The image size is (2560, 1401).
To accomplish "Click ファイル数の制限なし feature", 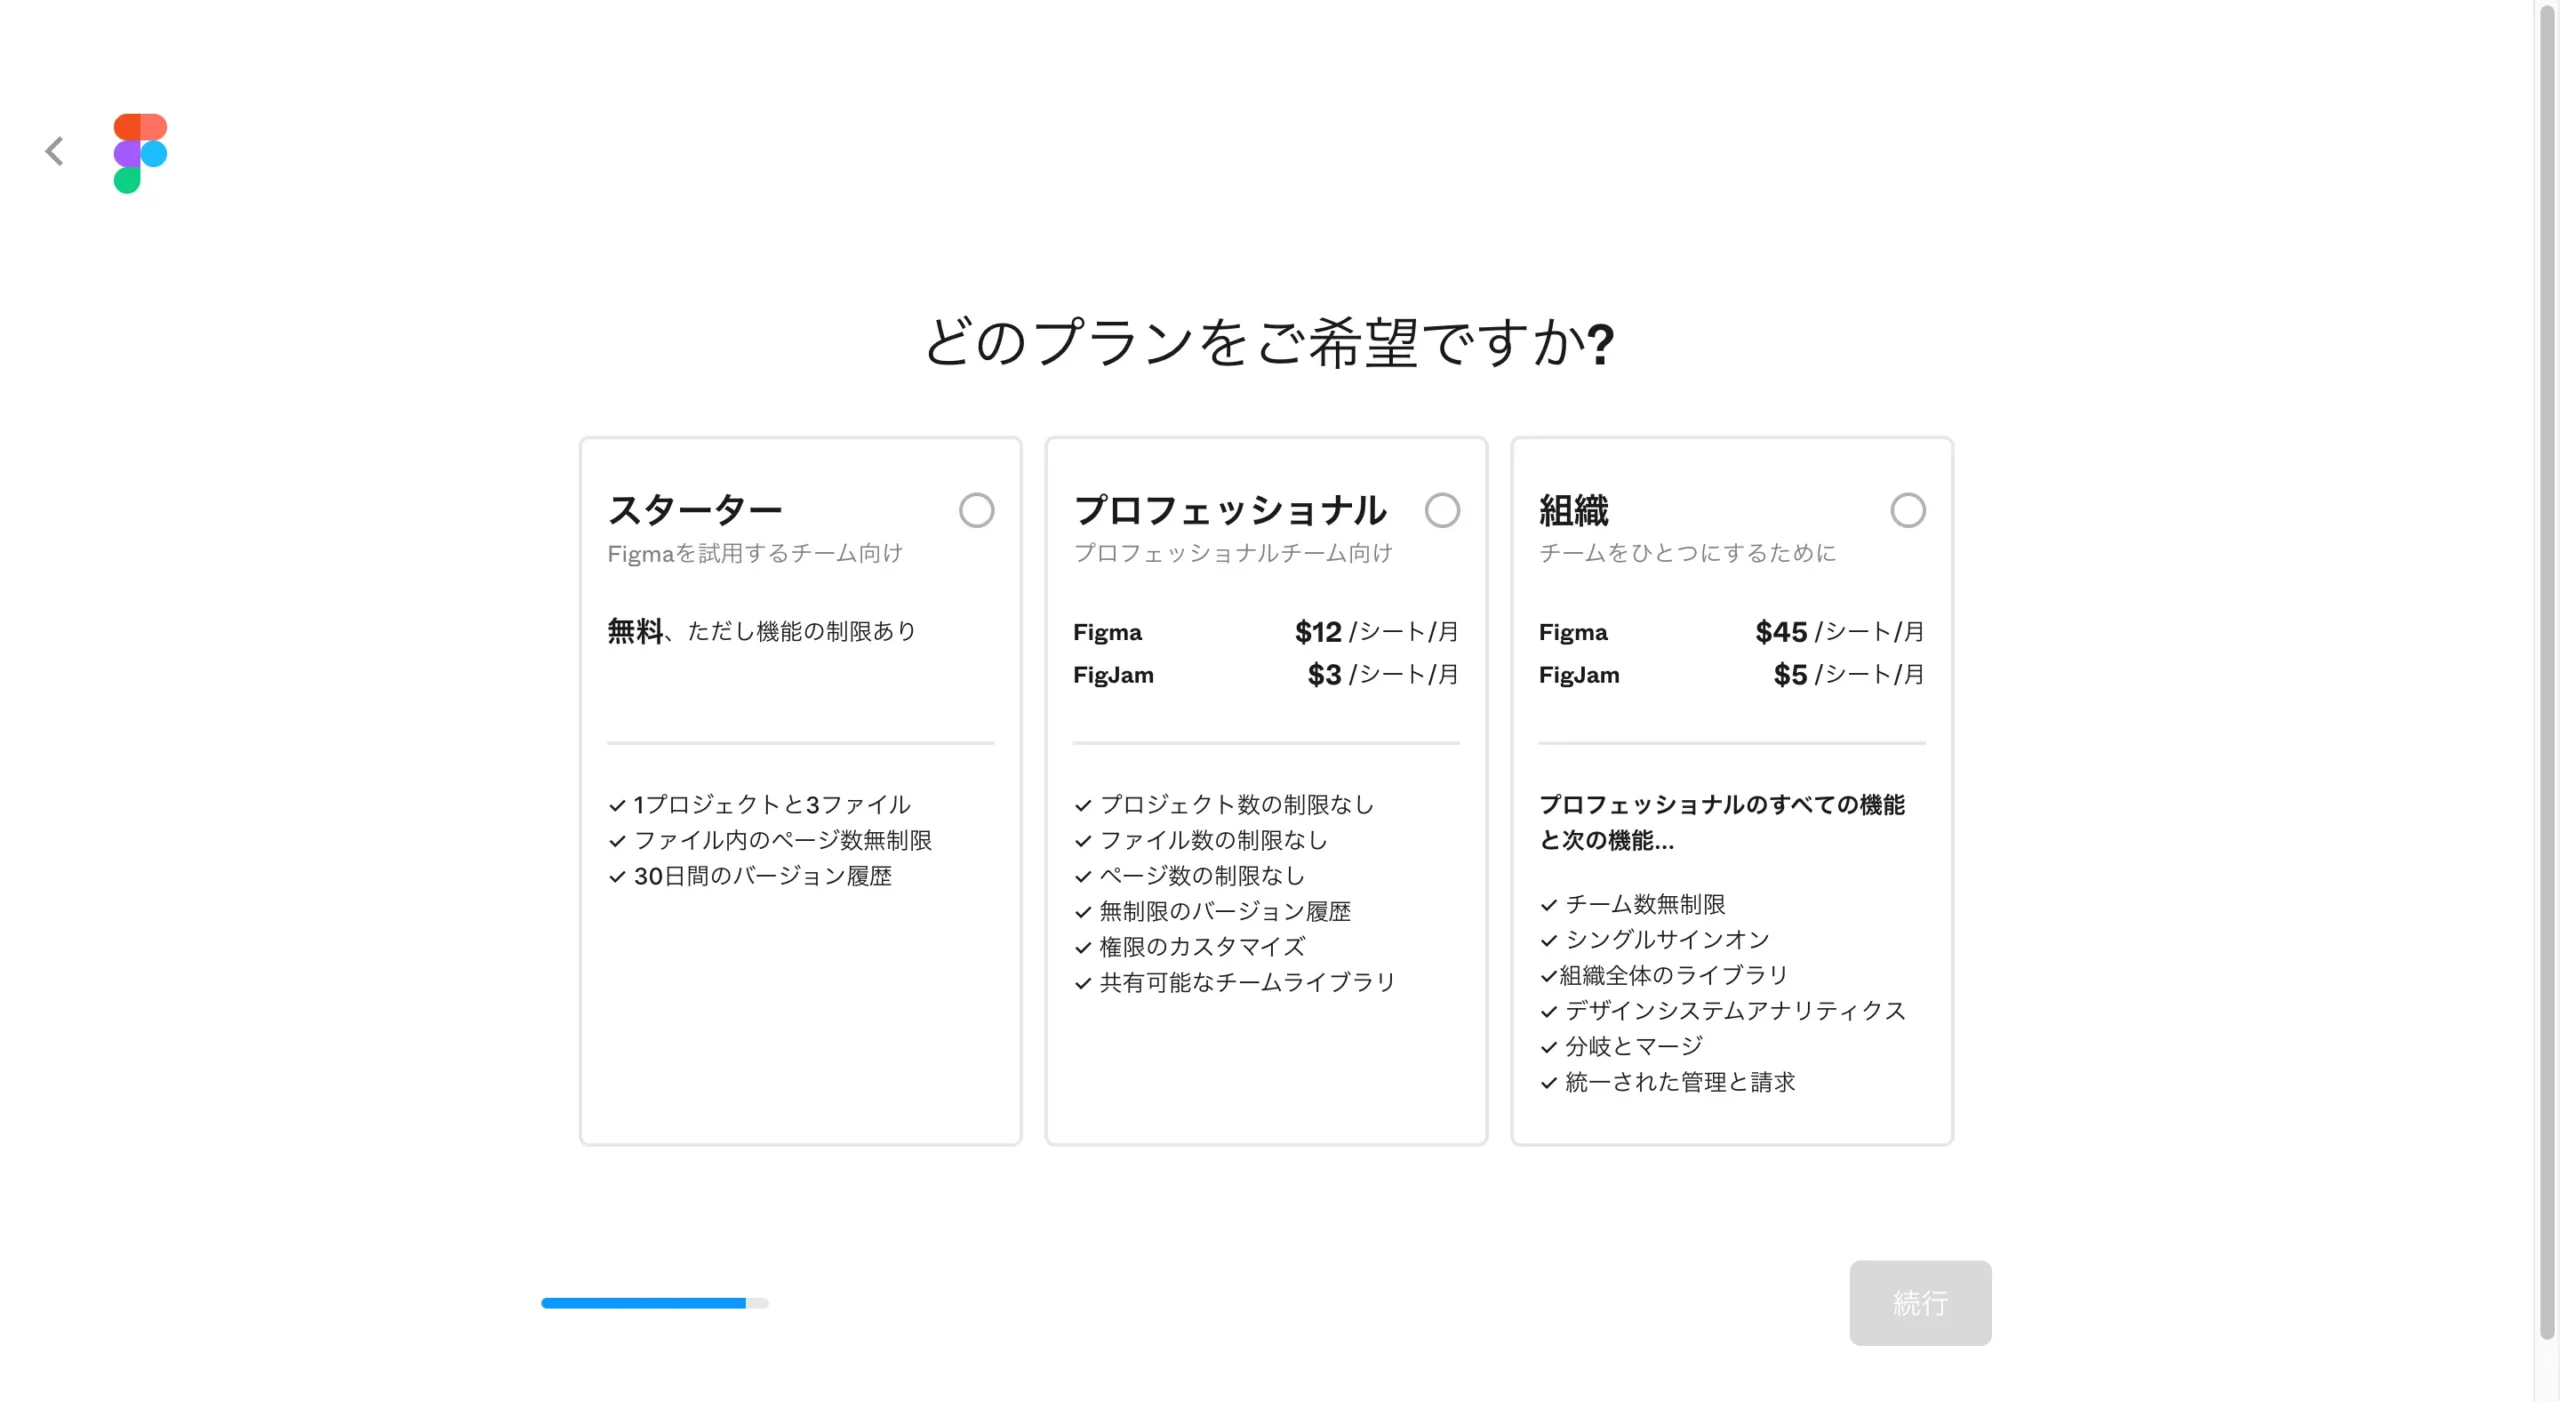I will [x=1214, y=840].
